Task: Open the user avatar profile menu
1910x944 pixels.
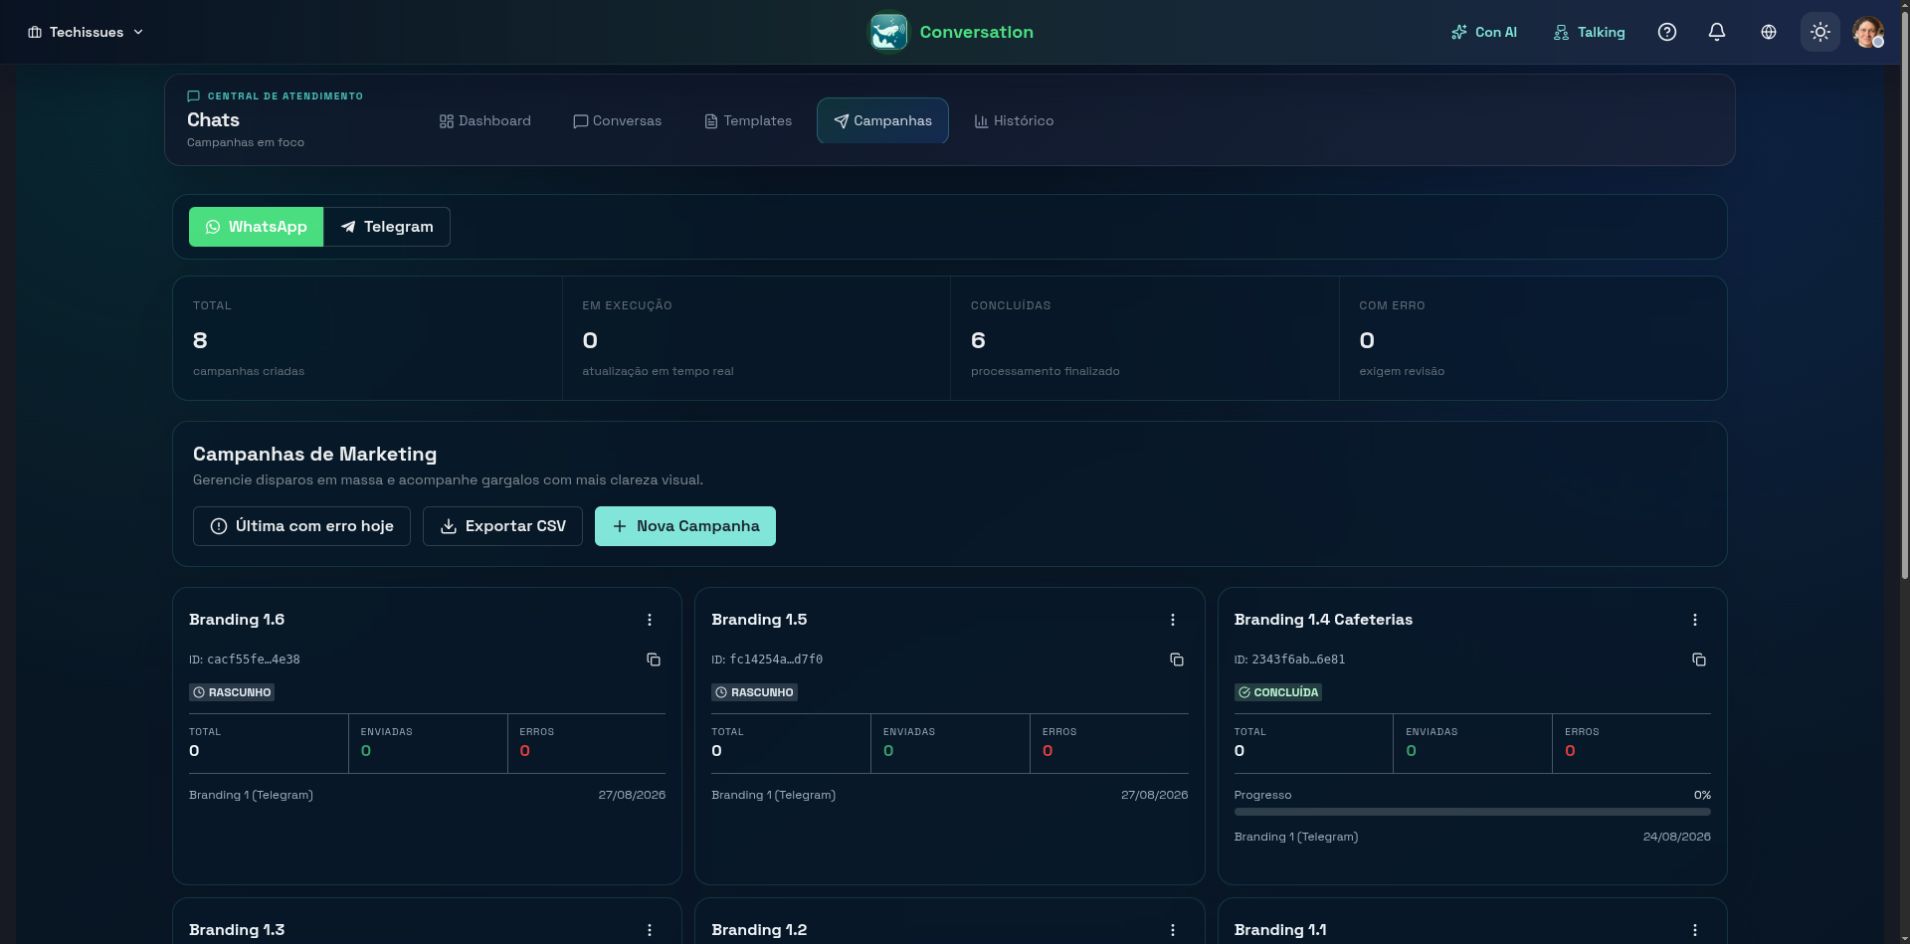Action: pos(1868,32)
